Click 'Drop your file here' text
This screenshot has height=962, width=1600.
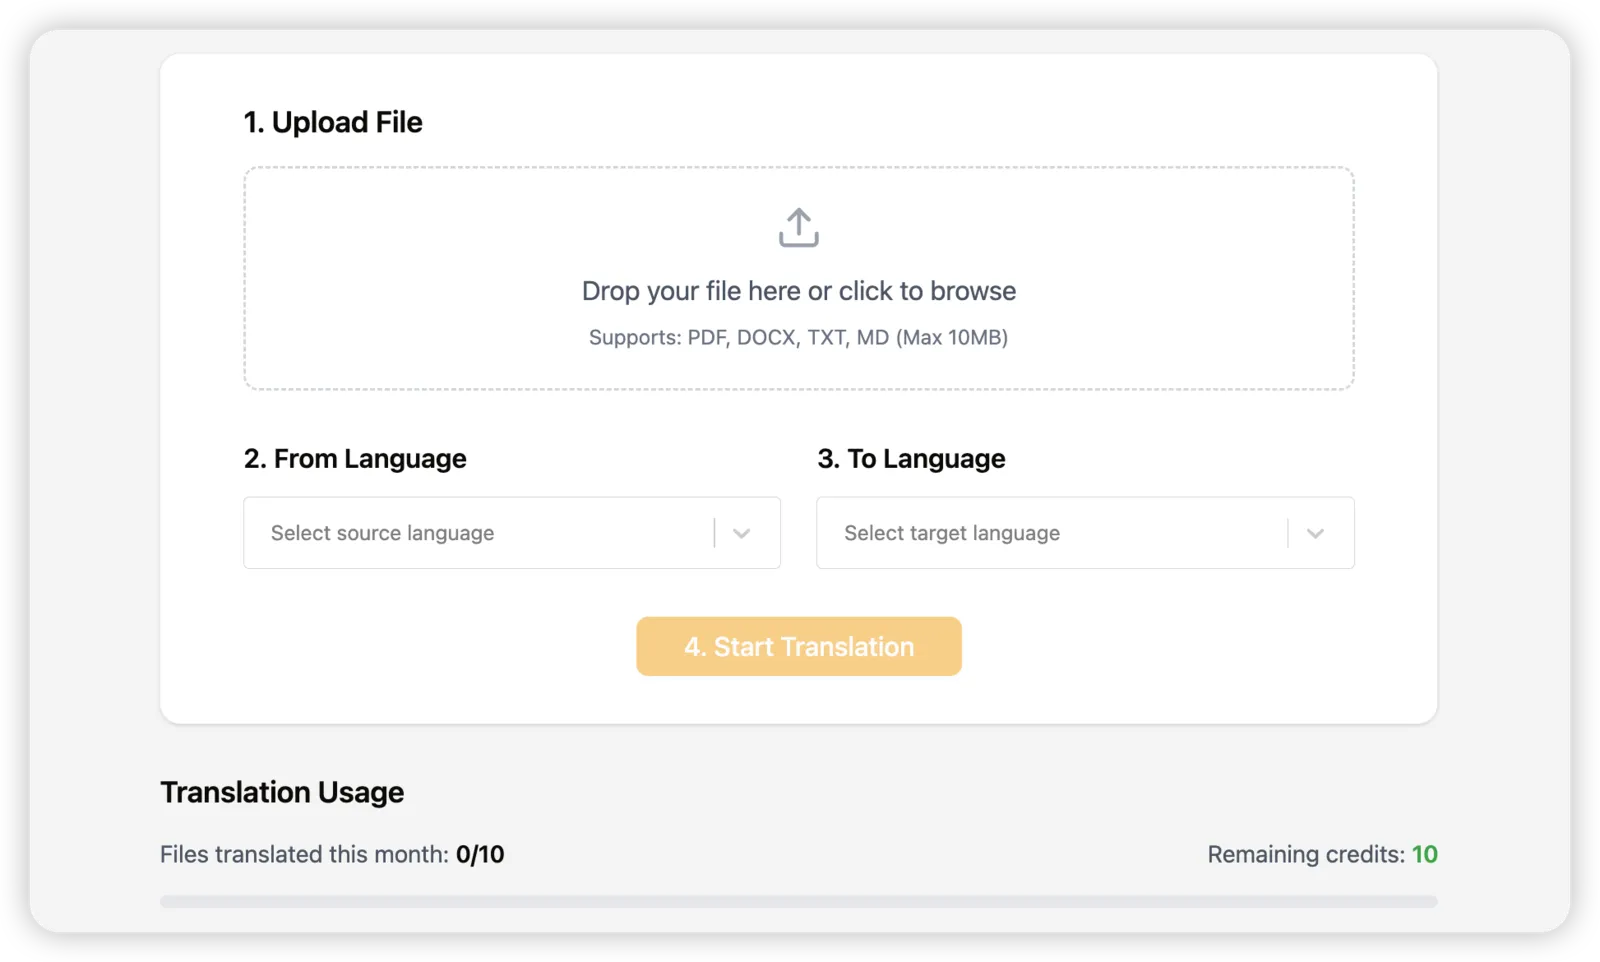click(x=691, y=291)
